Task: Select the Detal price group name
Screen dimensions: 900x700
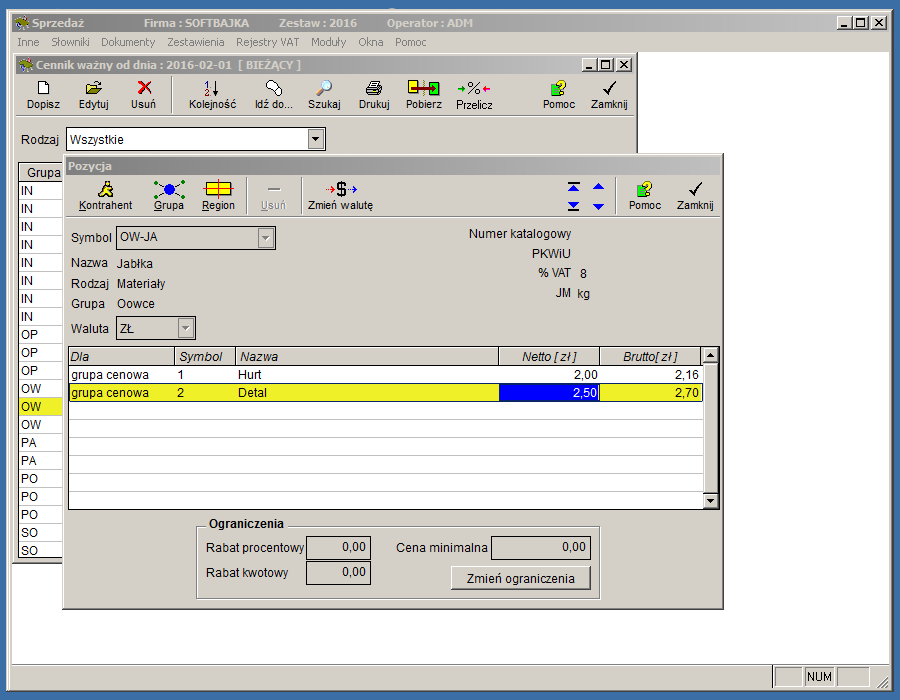Action: click(x=252, y=393)
